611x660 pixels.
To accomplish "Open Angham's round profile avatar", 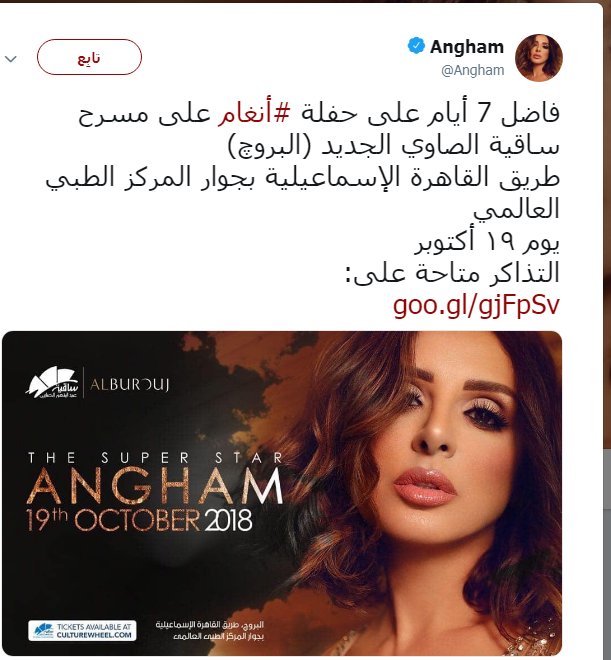I will pos(539,58).
